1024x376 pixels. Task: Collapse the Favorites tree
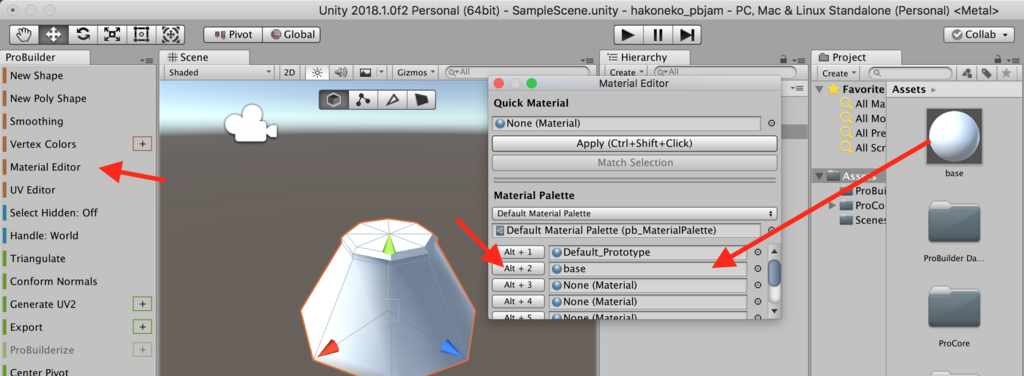pos(821,89)
